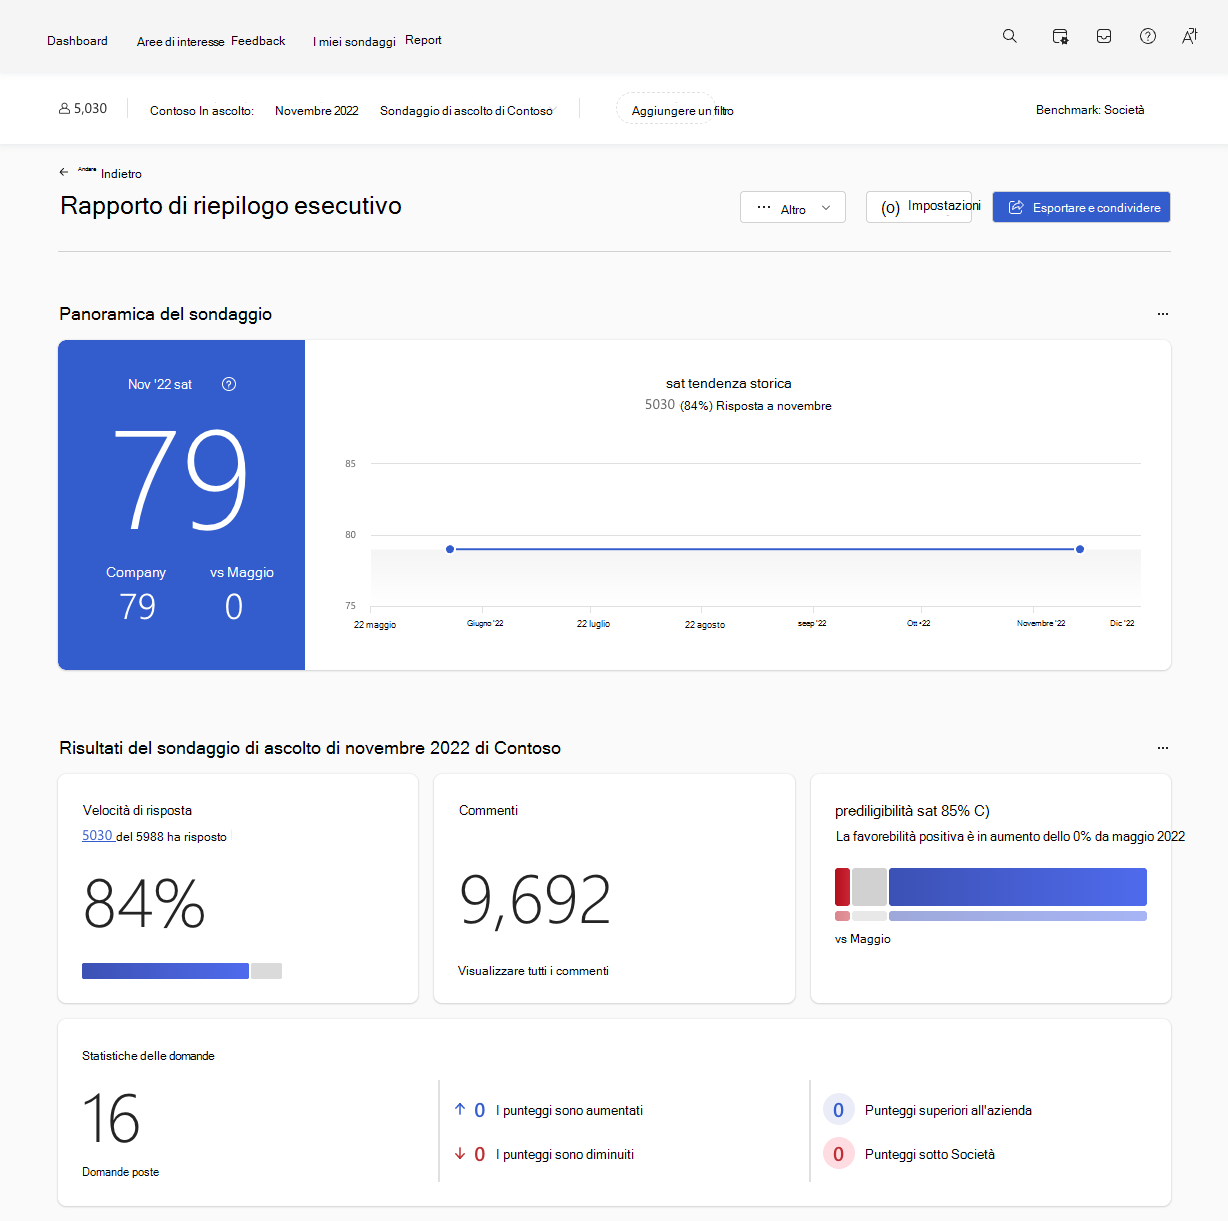The height and width of the screenshot is (1221, 1228).
Task: Open the Feedback tab
Action: point(258,41)
